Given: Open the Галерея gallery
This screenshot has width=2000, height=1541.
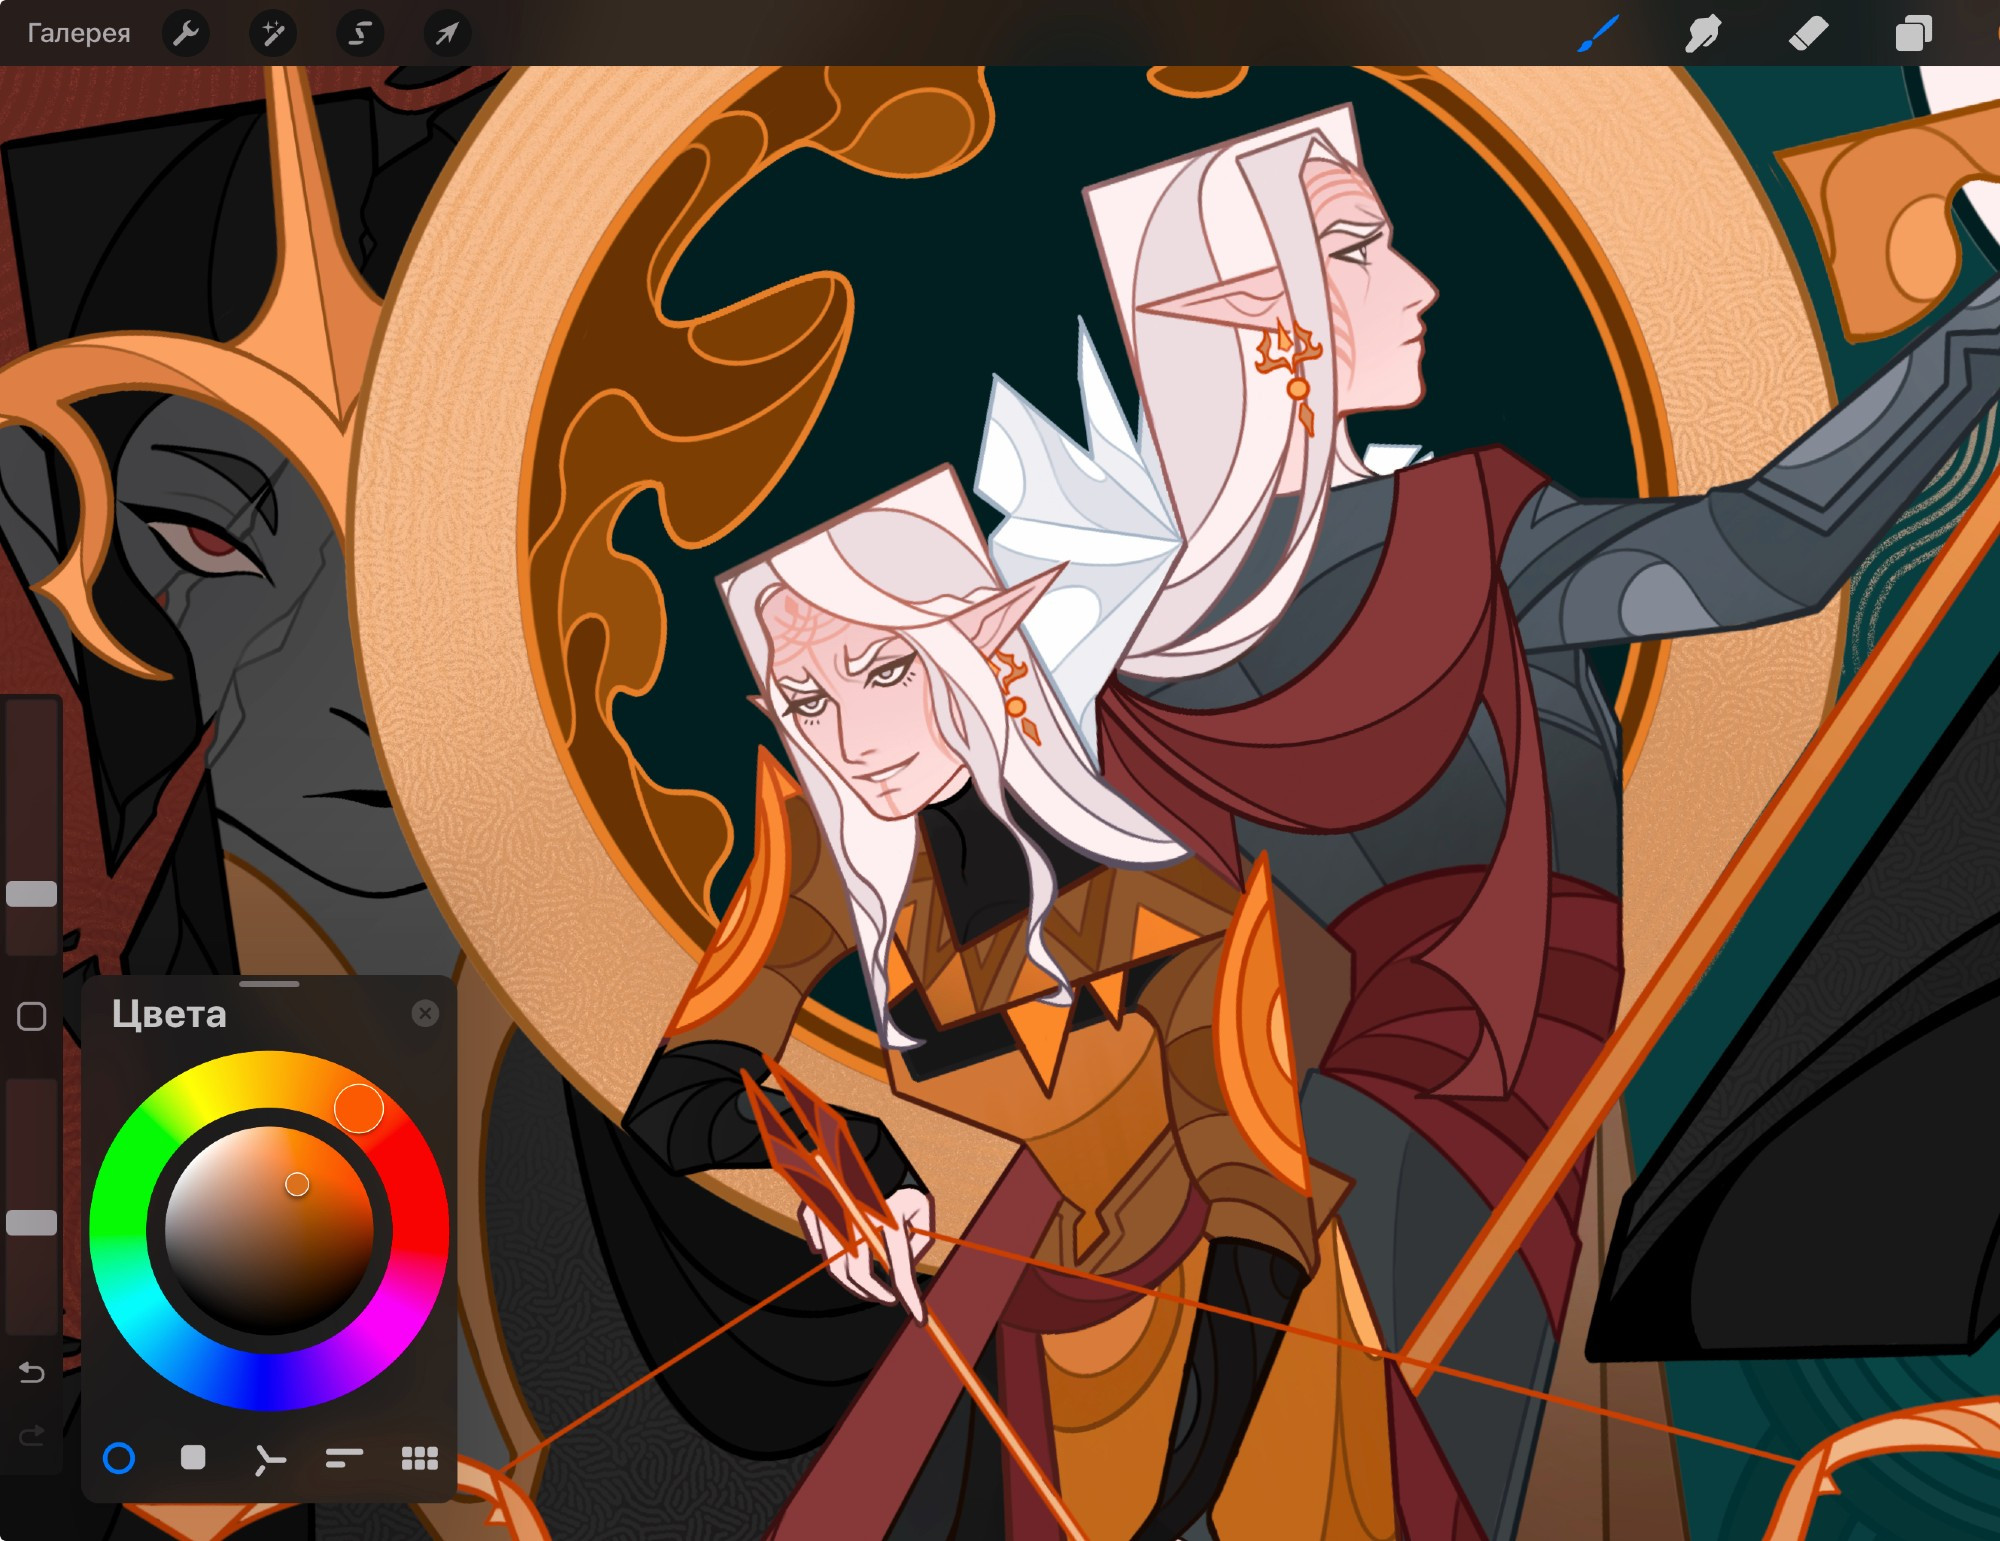Looking at the screenshot, I should [78, 33].
